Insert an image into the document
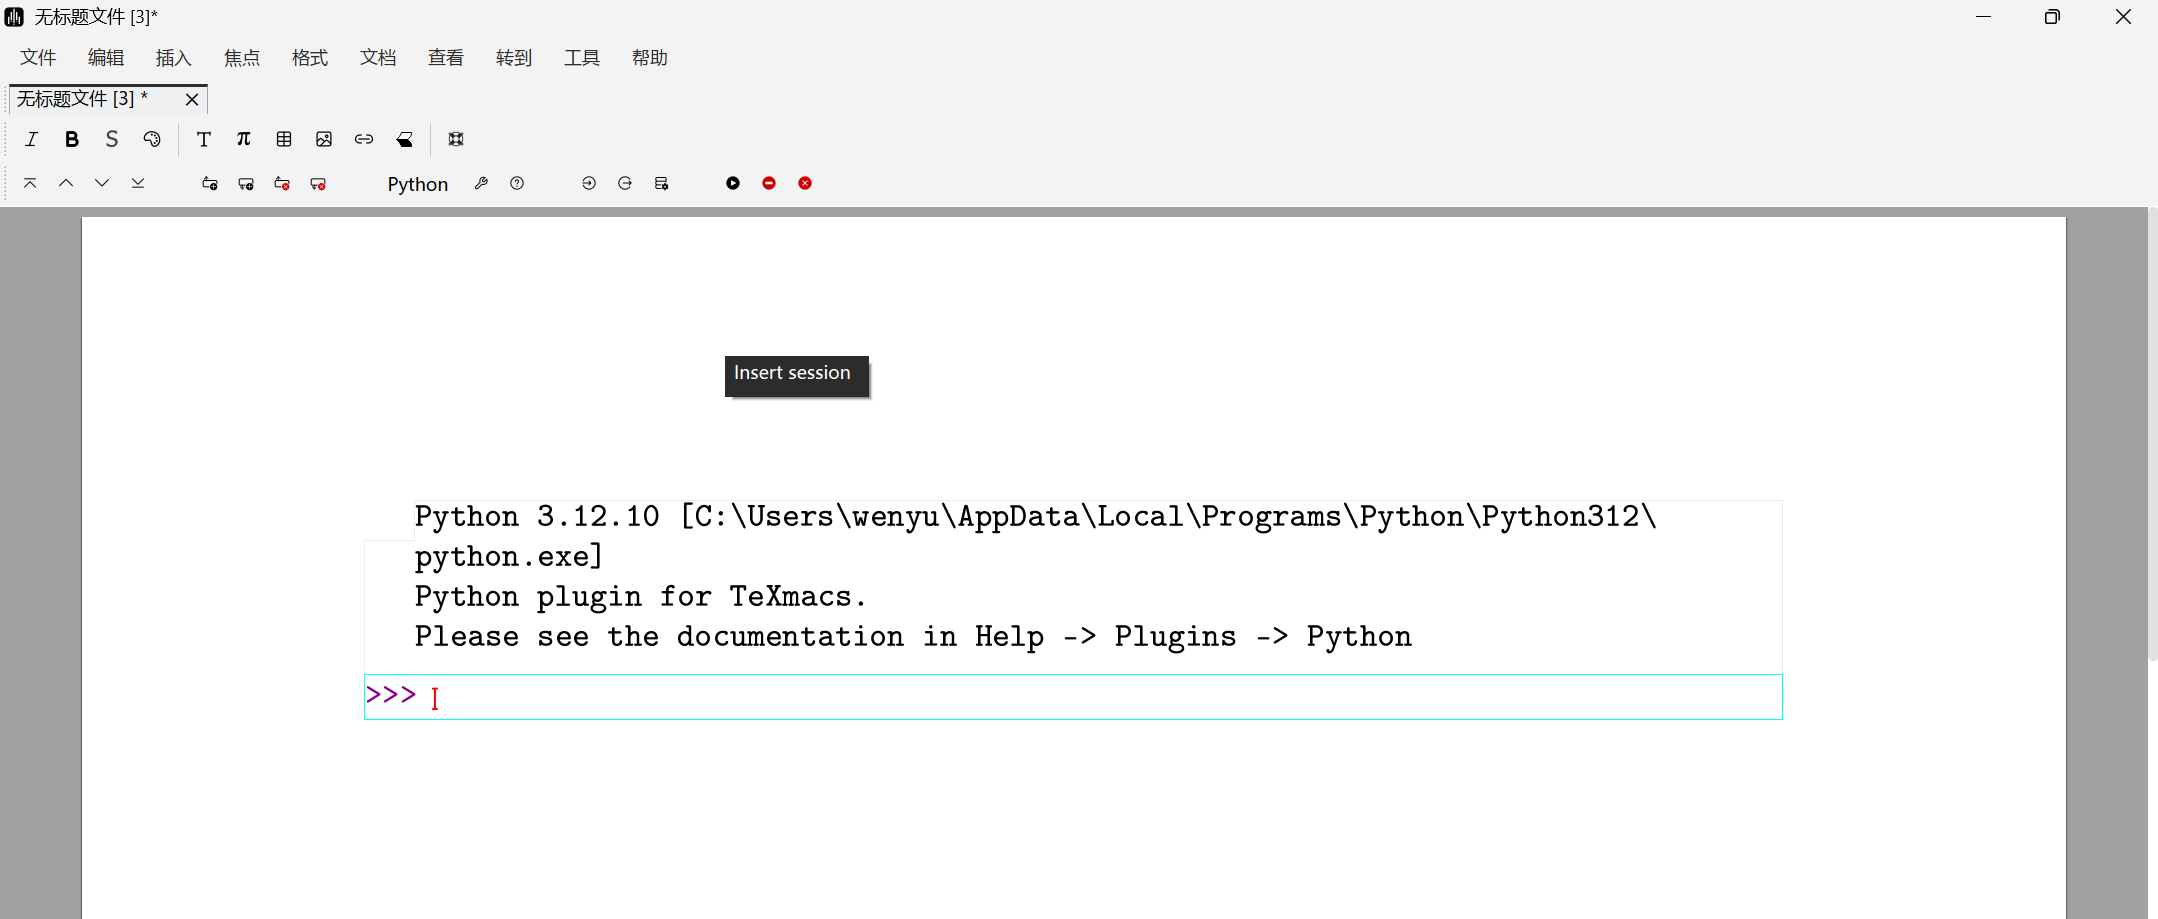Viewport: 2158px width, 919px height. tap(324, 139)
